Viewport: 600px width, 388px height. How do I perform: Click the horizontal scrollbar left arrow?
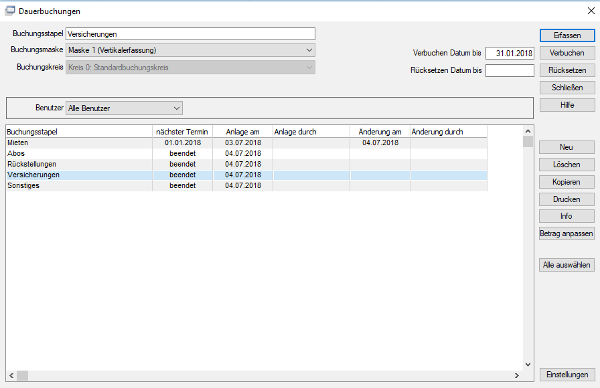[x=11, y=376]
